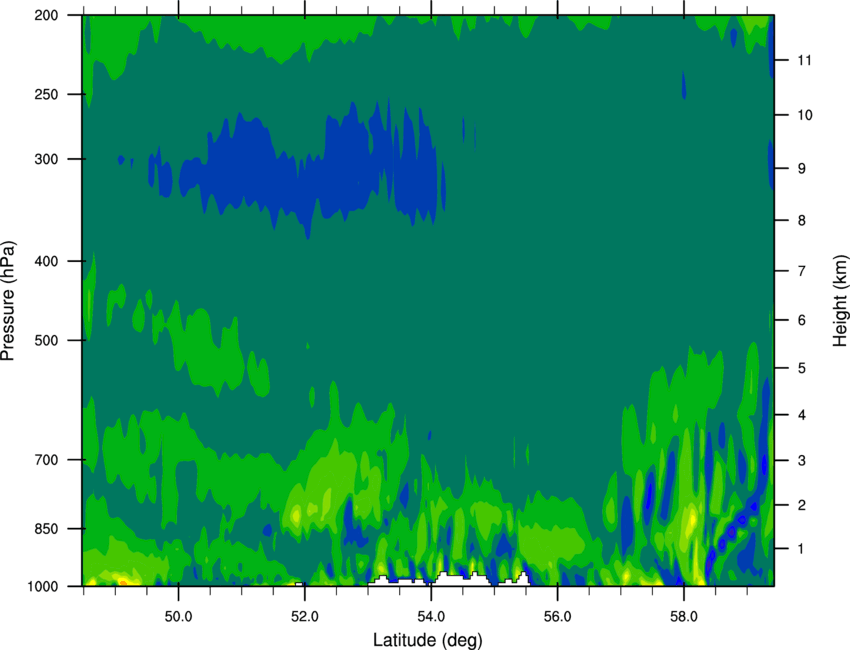
Task: Pick the 11 km height tick label
Action: [x=802, y=61]
